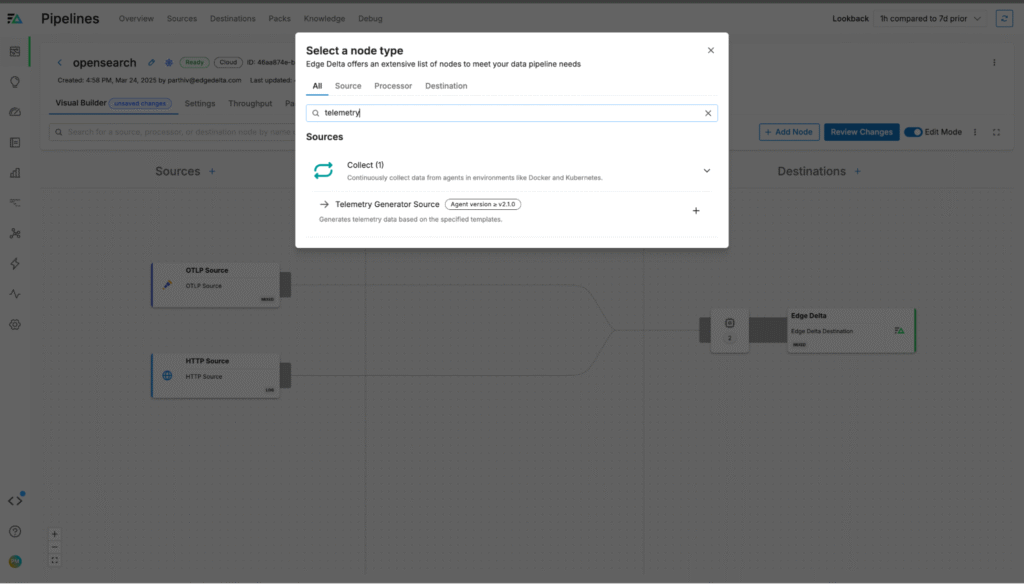Add a new source with Sources plus
The height and width of the screenshot is (584, 1024).
(211, 172)
